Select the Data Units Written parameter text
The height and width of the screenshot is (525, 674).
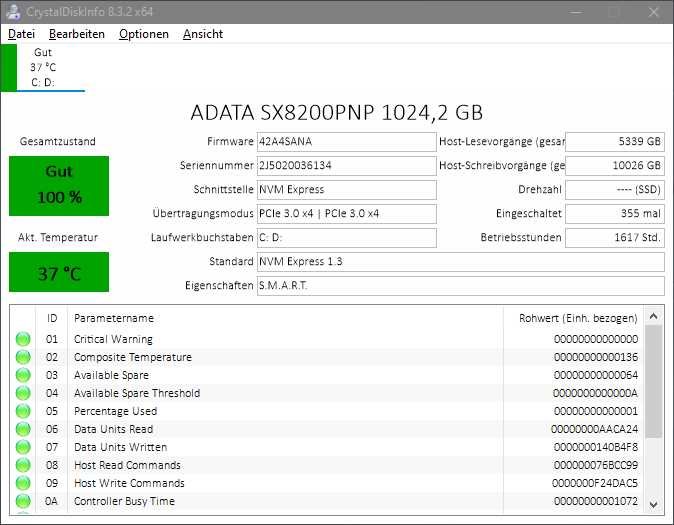(x=120, y=447)
